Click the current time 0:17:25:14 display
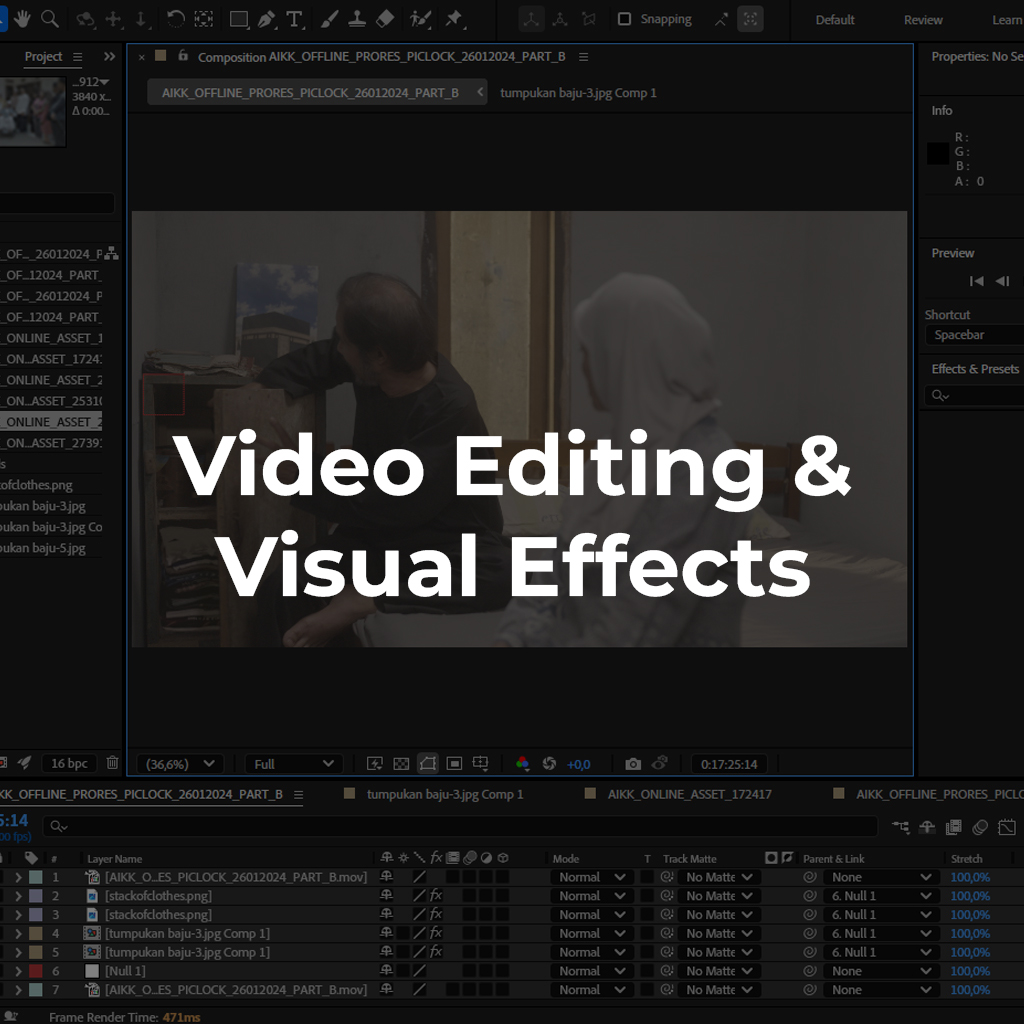The height and width of the screenshot is (1024, 1024). click(728, 764)
